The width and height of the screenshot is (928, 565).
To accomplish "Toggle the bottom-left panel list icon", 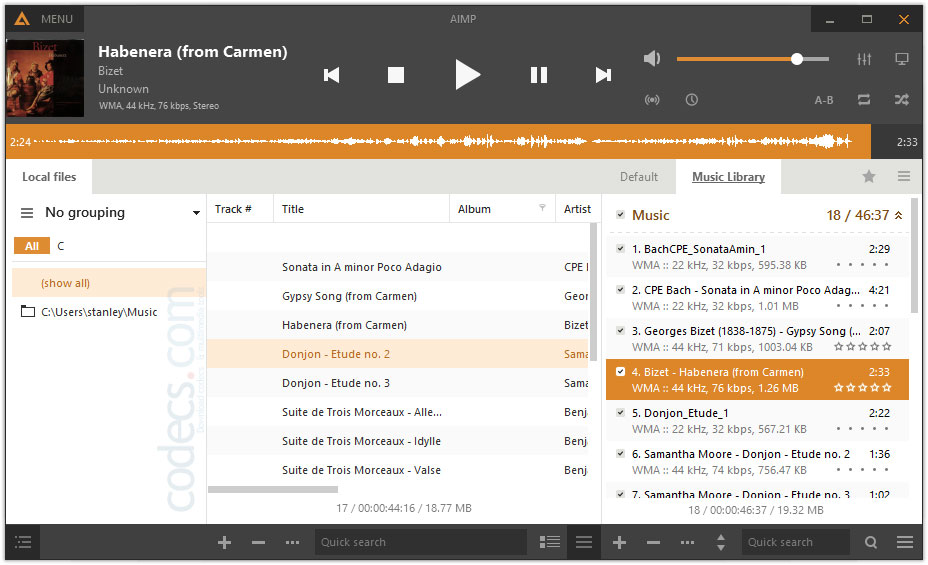I will point(23,542).
